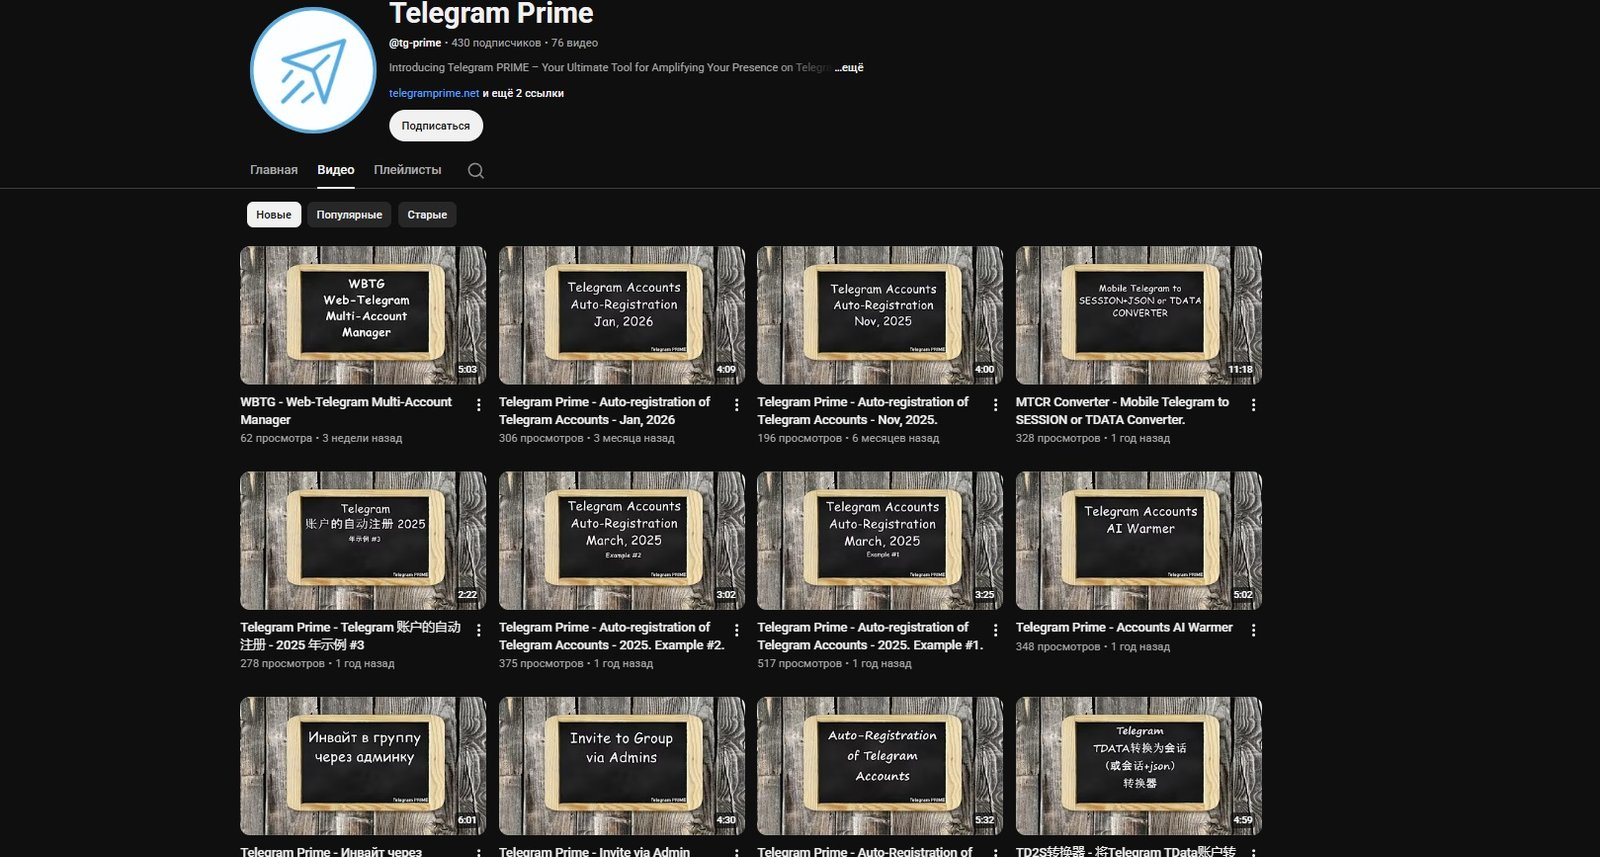The image size is (1600, 857).
Task: Open Telegram TDATA转换为会话 converter thumbnail
Action: click(1139, 766)
